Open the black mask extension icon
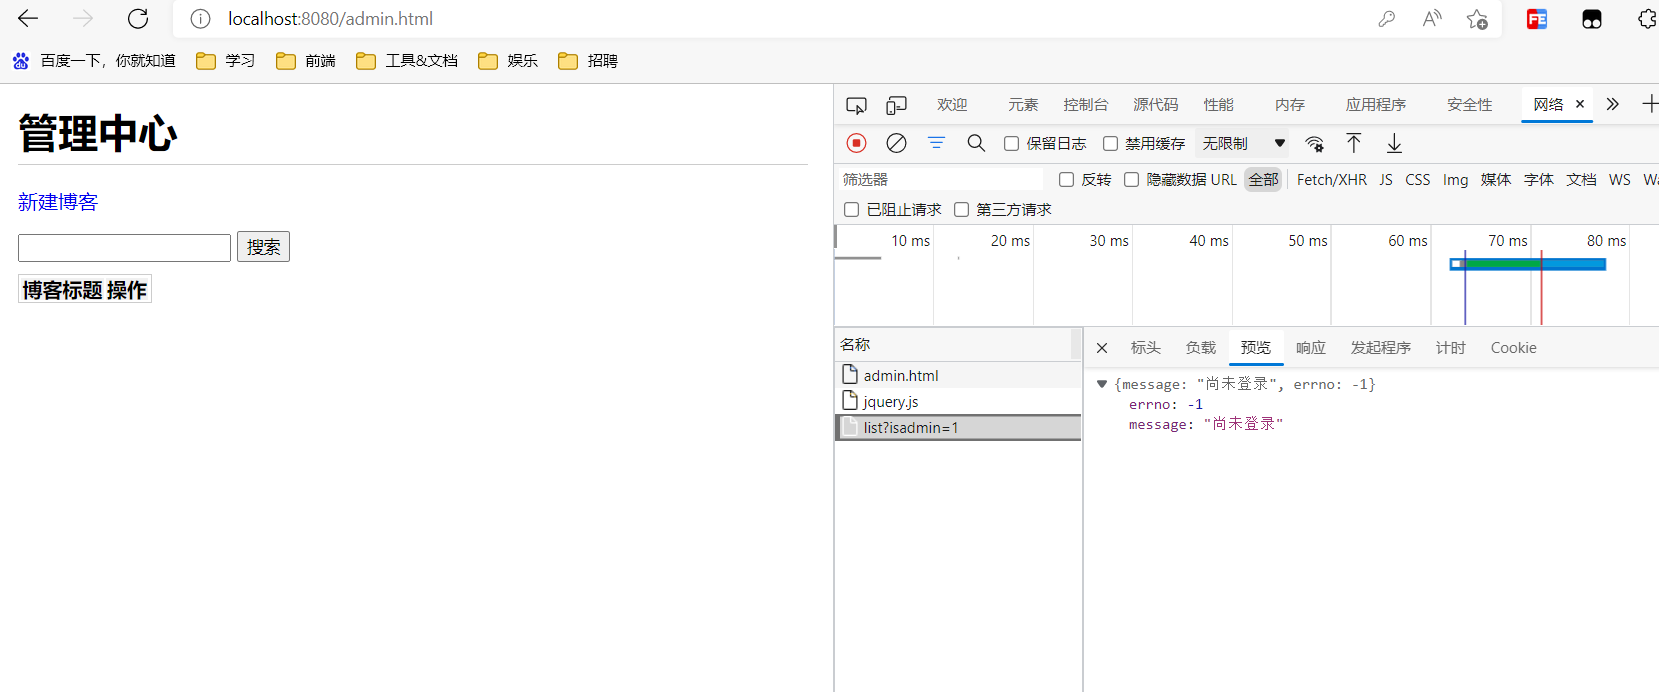Viewport: 1659px width, 692px height. (x=1592, y=19)
